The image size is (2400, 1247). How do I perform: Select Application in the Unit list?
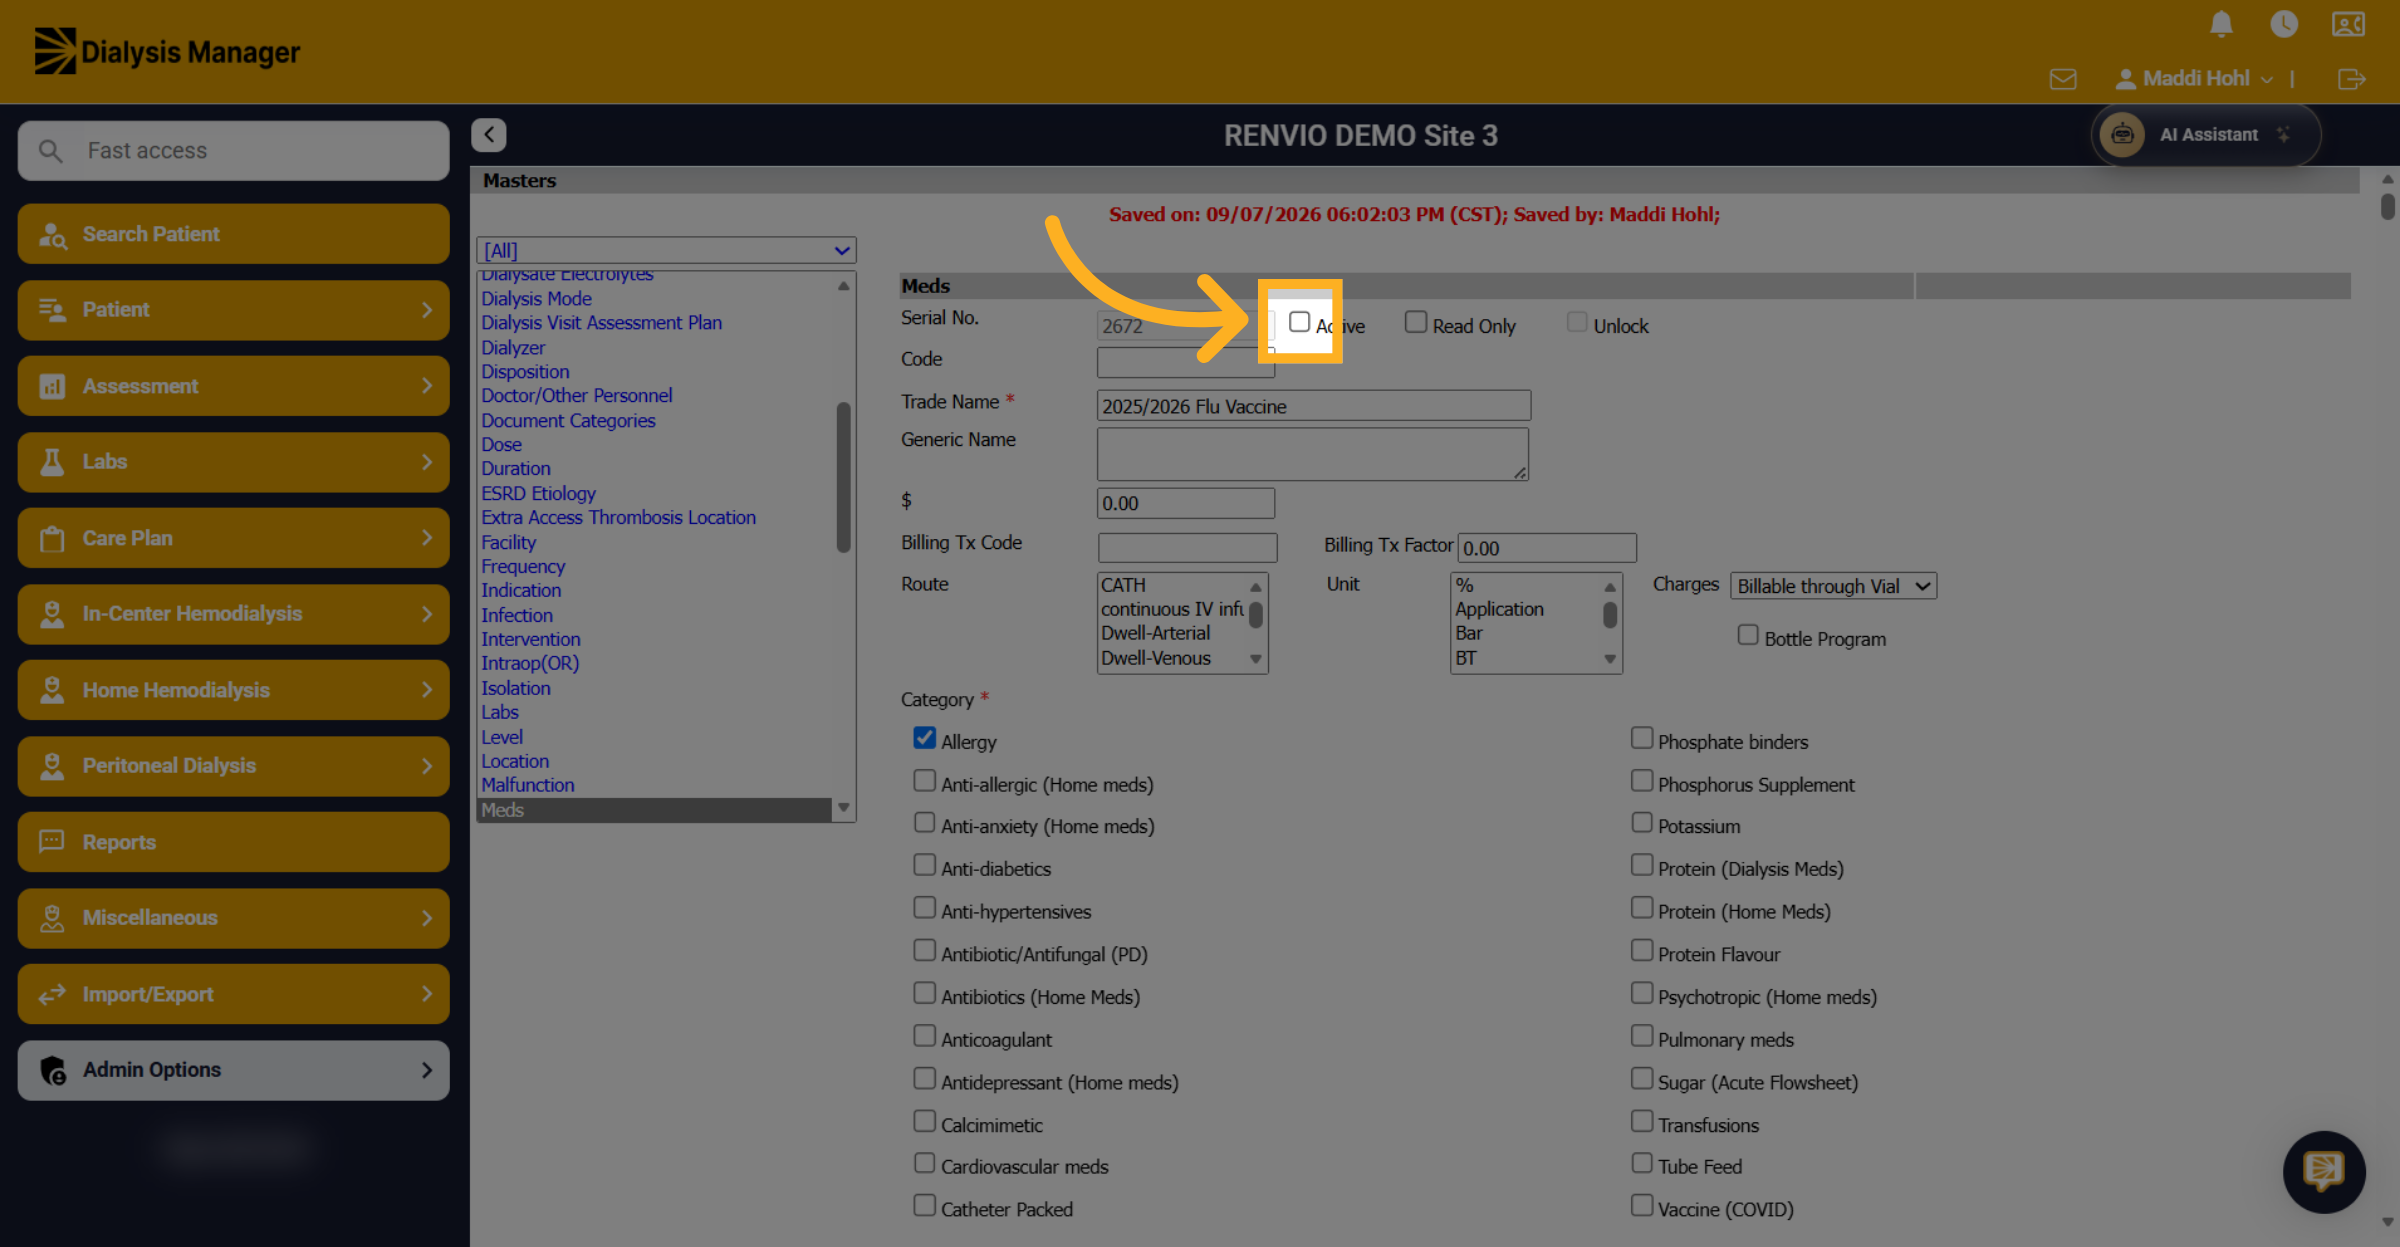tap(1499, 610)
